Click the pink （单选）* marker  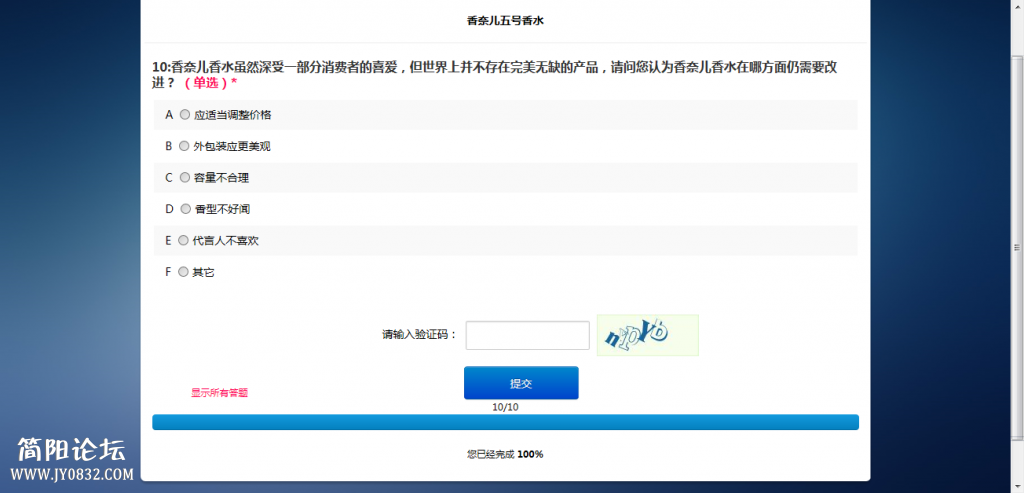coord(209,83)
